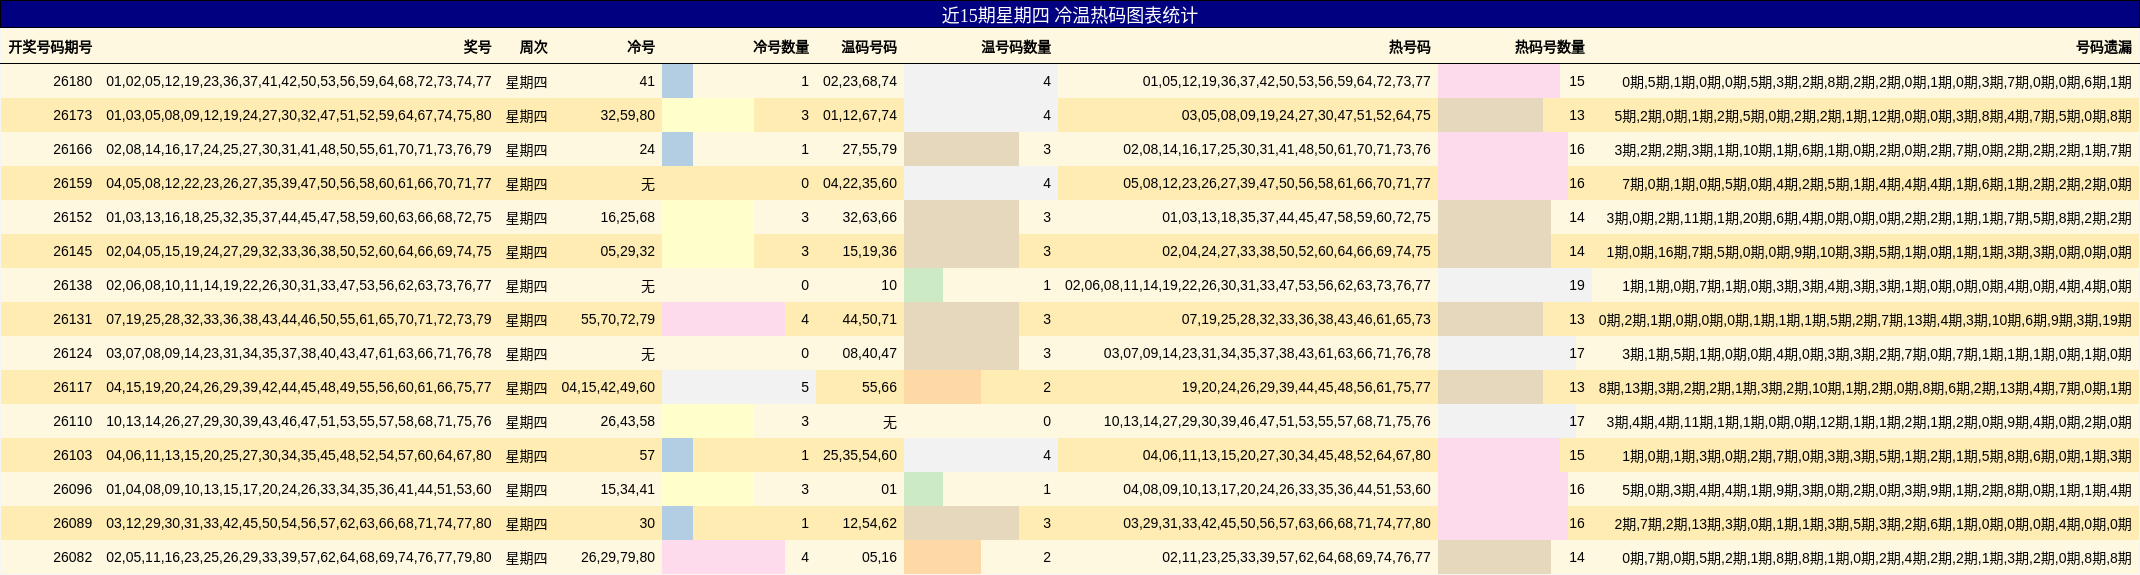This screenshot has width=2140, height=575.
Task: Click cold numbers 26,29,79,80
Action: pyautogui.click(x=617, y=557)
